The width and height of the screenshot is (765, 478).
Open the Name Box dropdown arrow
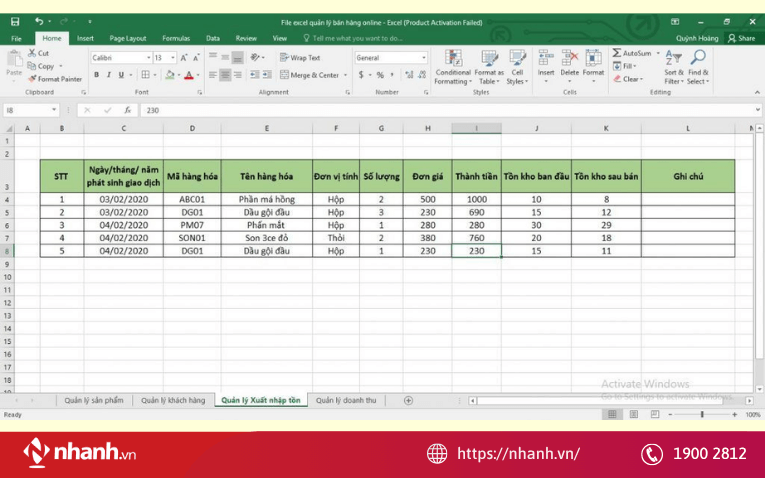[54, 110]
